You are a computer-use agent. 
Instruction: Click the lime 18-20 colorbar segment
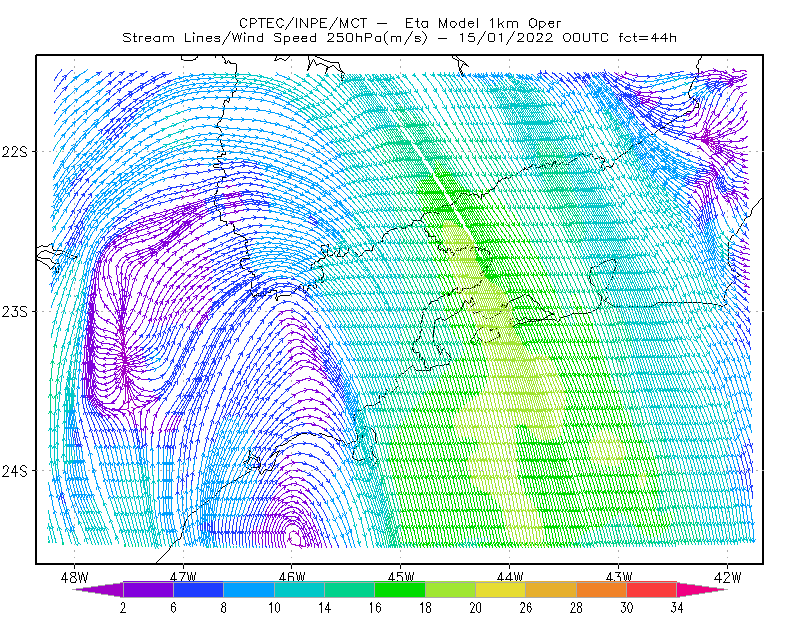[450, 589]
